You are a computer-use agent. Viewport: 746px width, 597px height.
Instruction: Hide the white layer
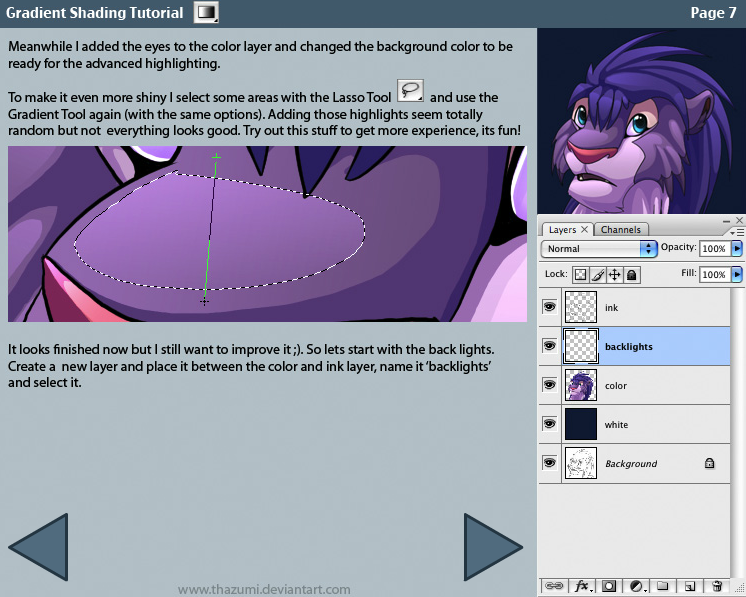(550, 424)
